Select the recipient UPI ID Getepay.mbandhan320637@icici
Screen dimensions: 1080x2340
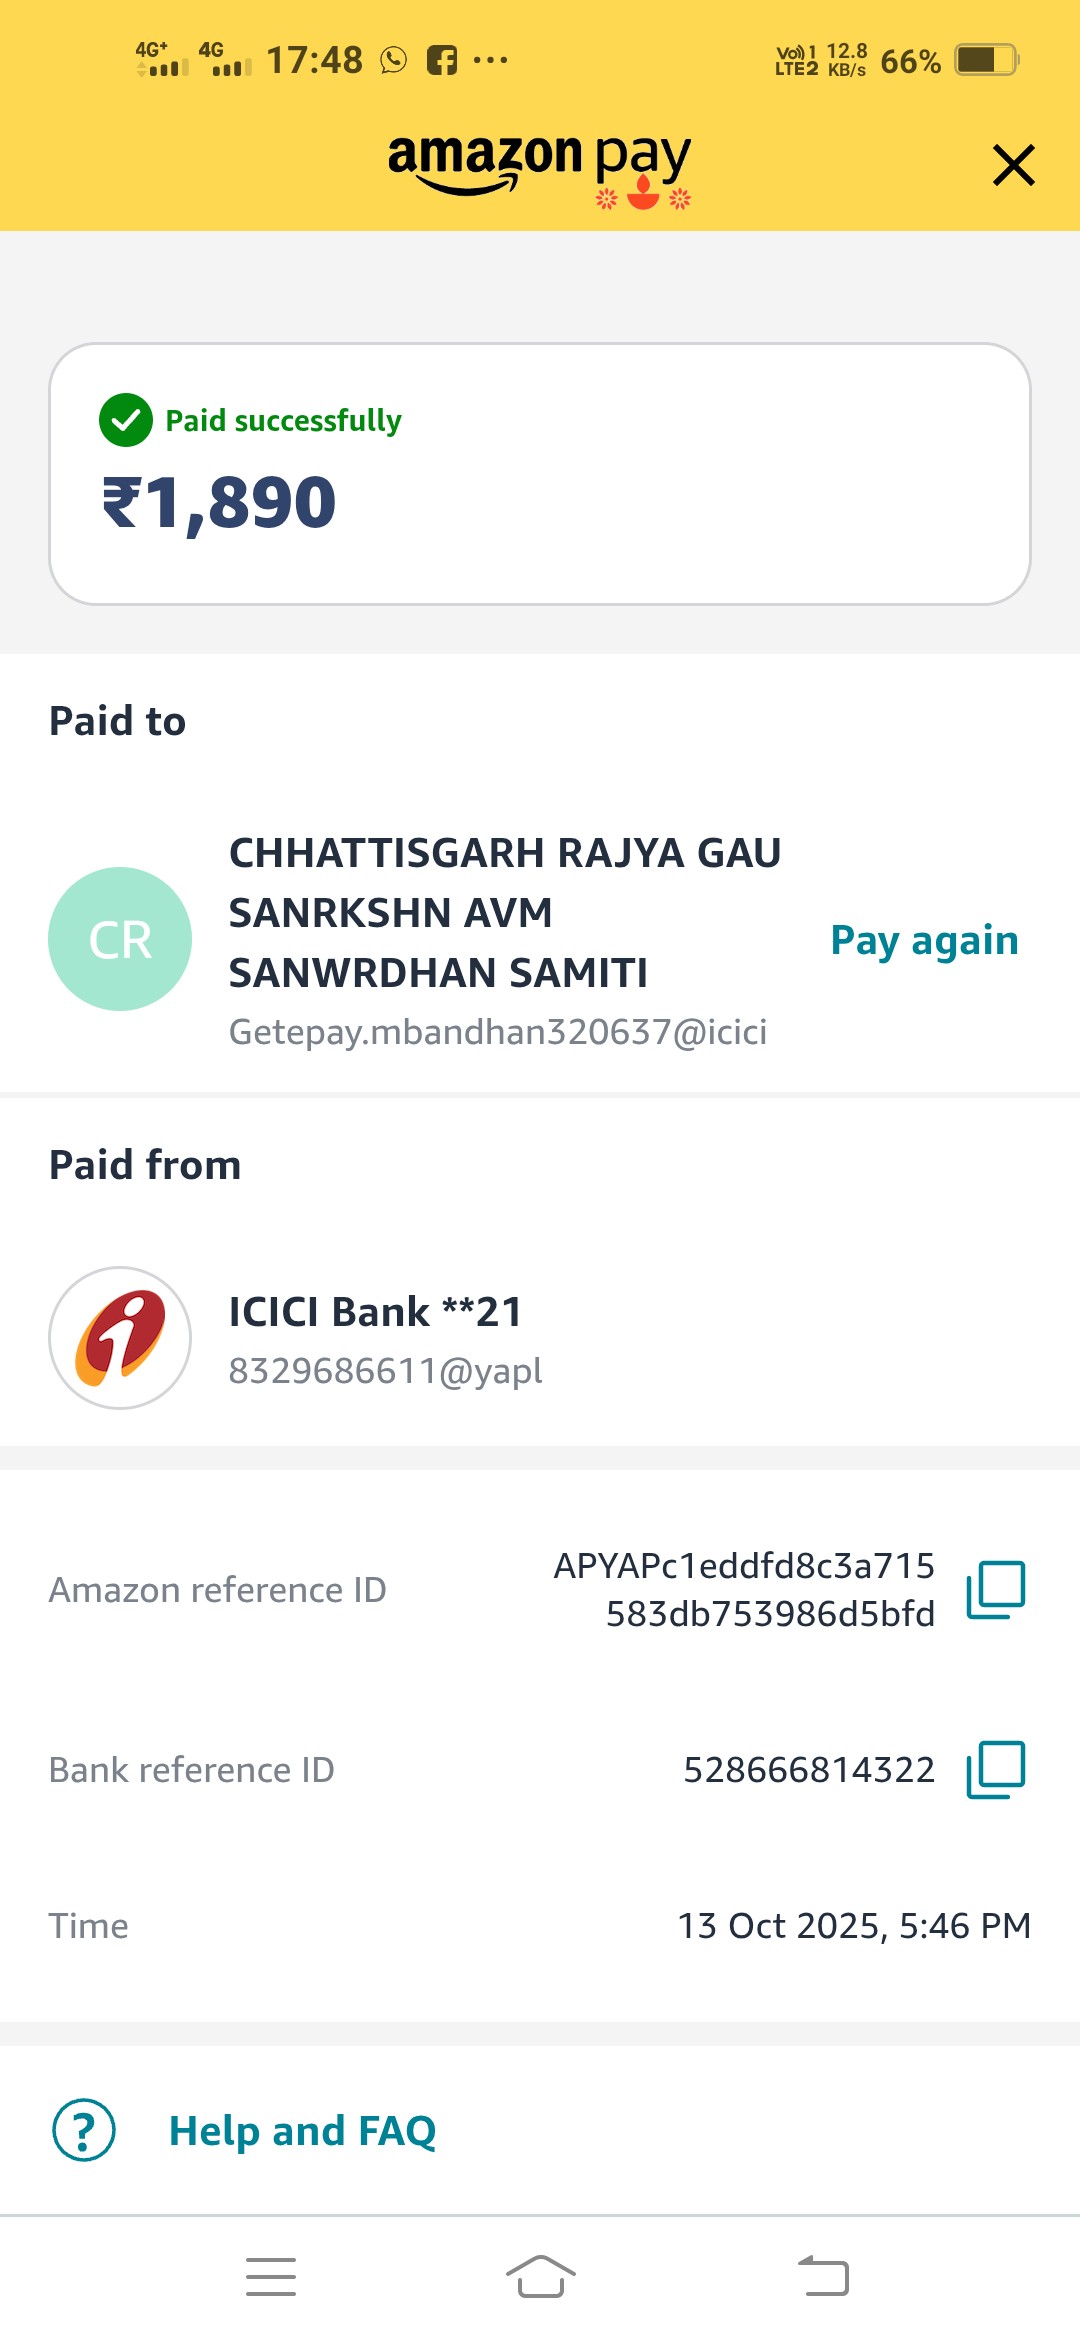[x=498, y=1032]
